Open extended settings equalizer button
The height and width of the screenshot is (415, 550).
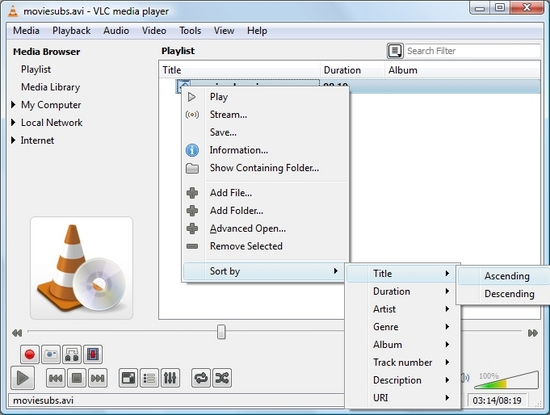(170, 378)
